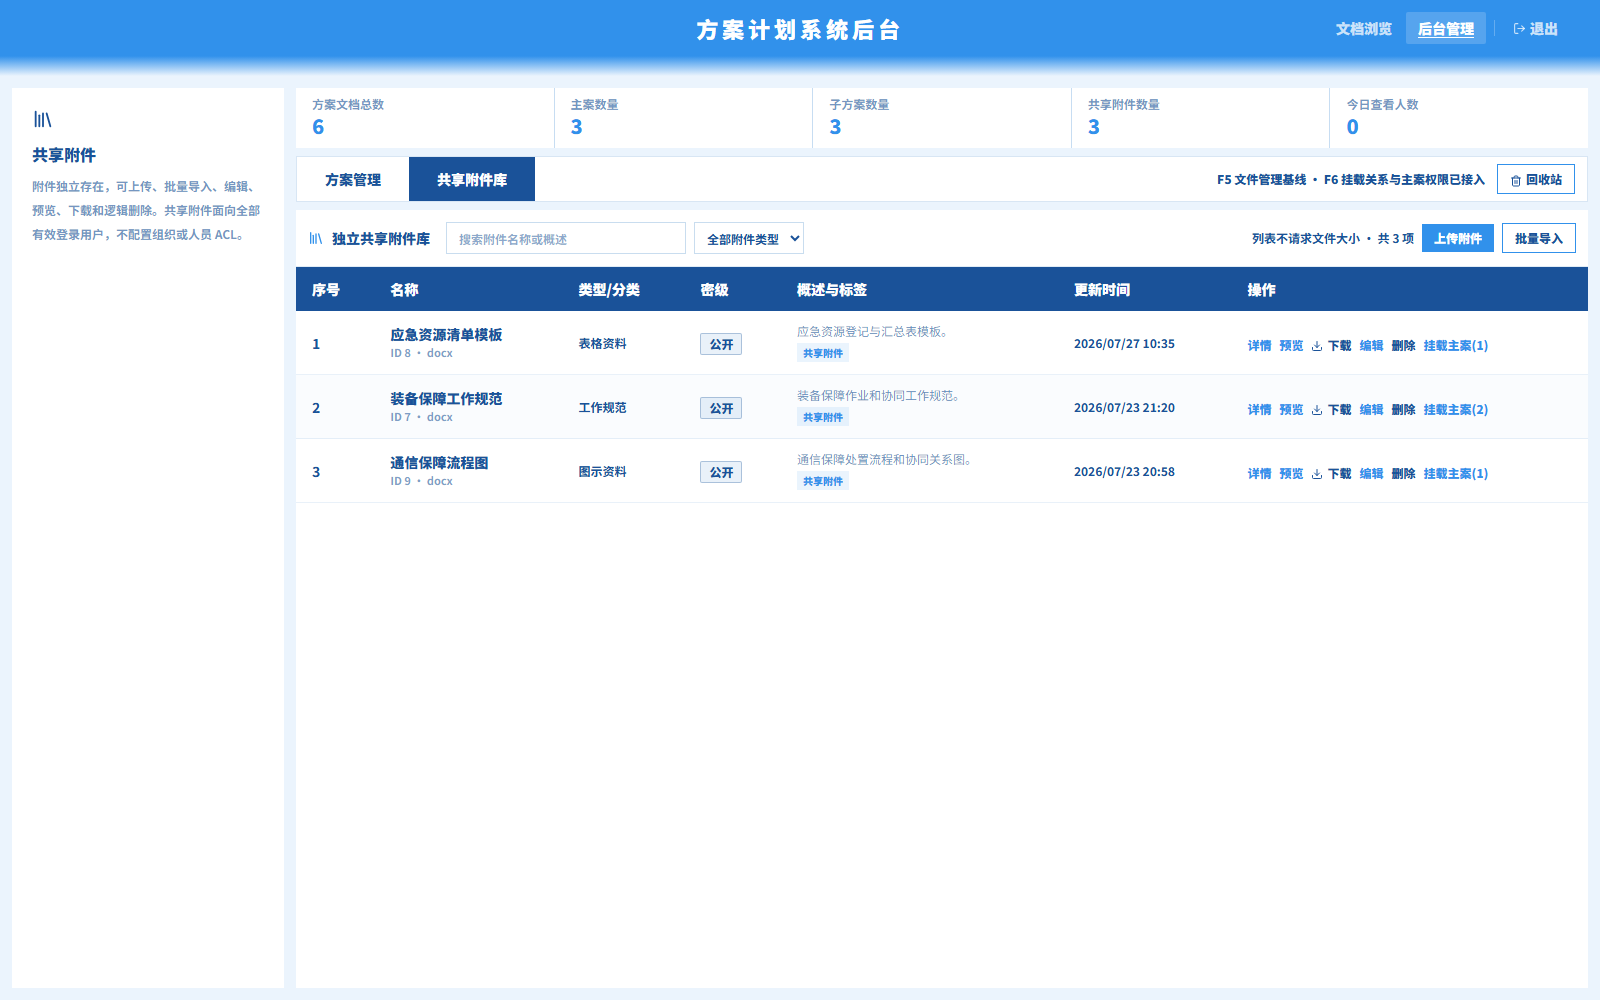Click the trash icon on the 回收站 button
Screen dimensions: 1600x1000
pyautogui.click(x=1516, y=181)
